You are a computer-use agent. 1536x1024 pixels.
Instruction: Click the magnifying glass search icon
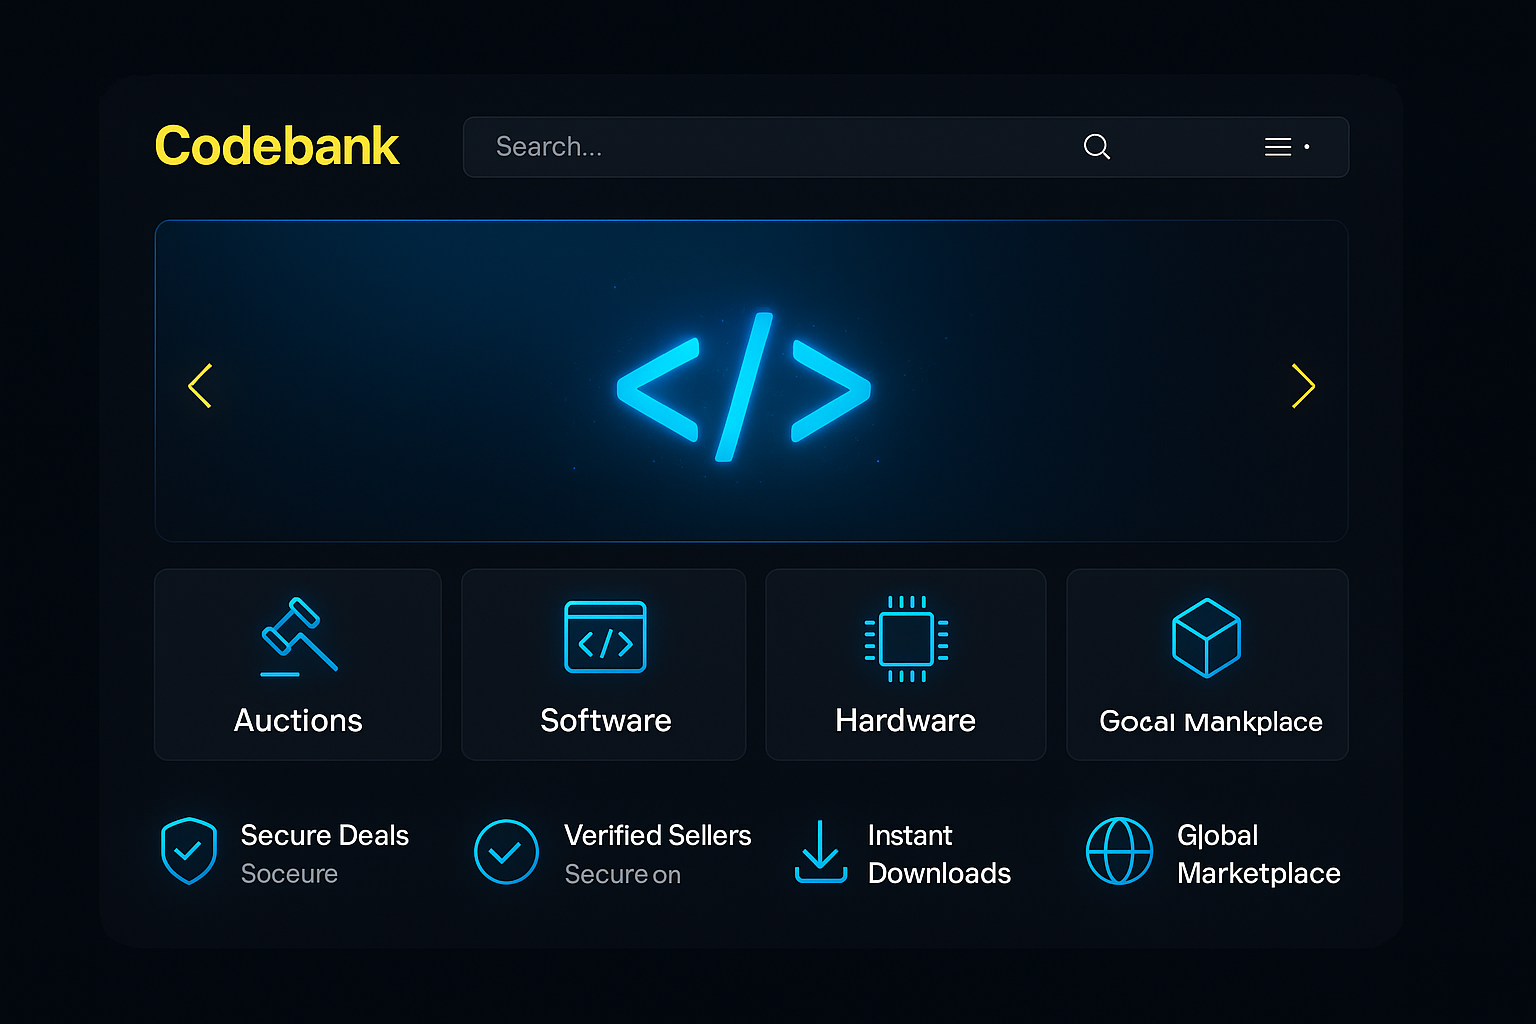click(x=1097, y=147)
